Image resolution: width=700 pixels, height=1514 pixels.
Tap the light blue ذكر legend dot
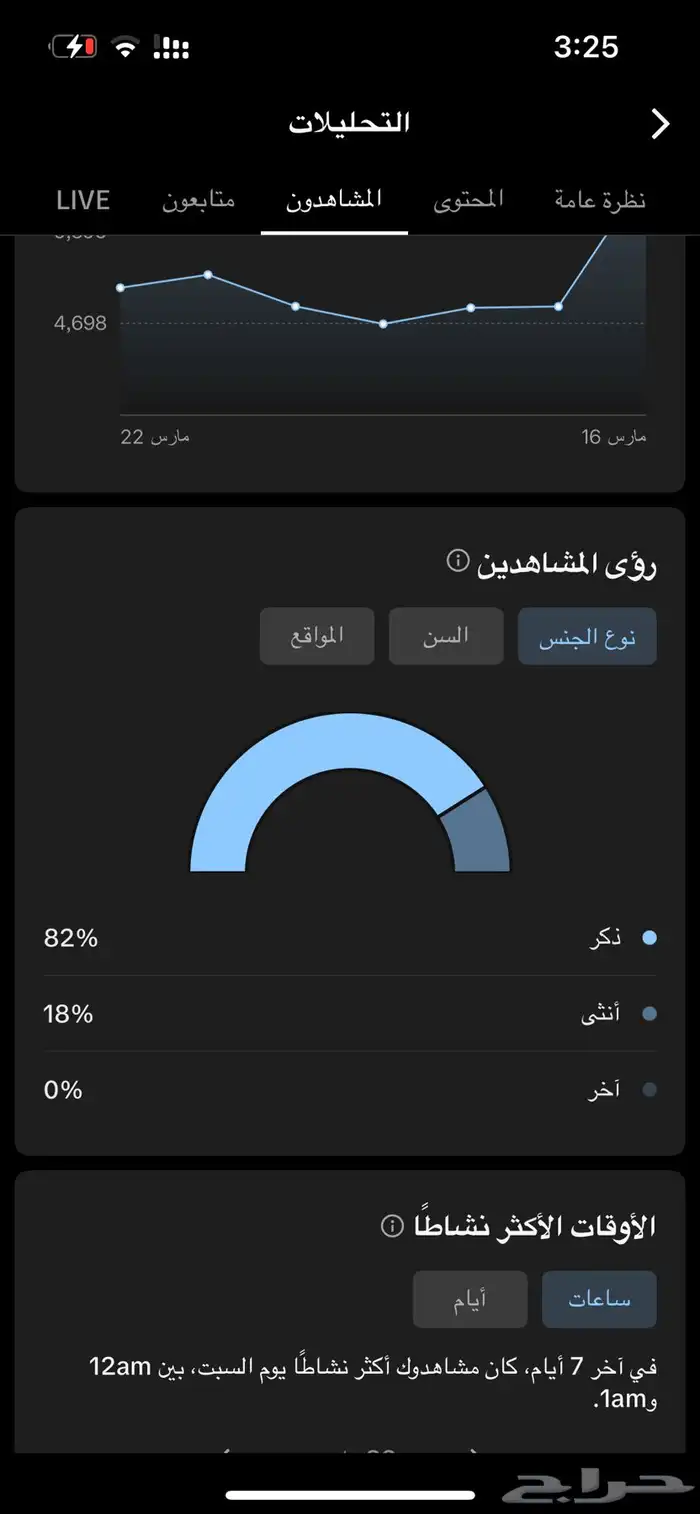pyautogui.click(x=649, y=938)
